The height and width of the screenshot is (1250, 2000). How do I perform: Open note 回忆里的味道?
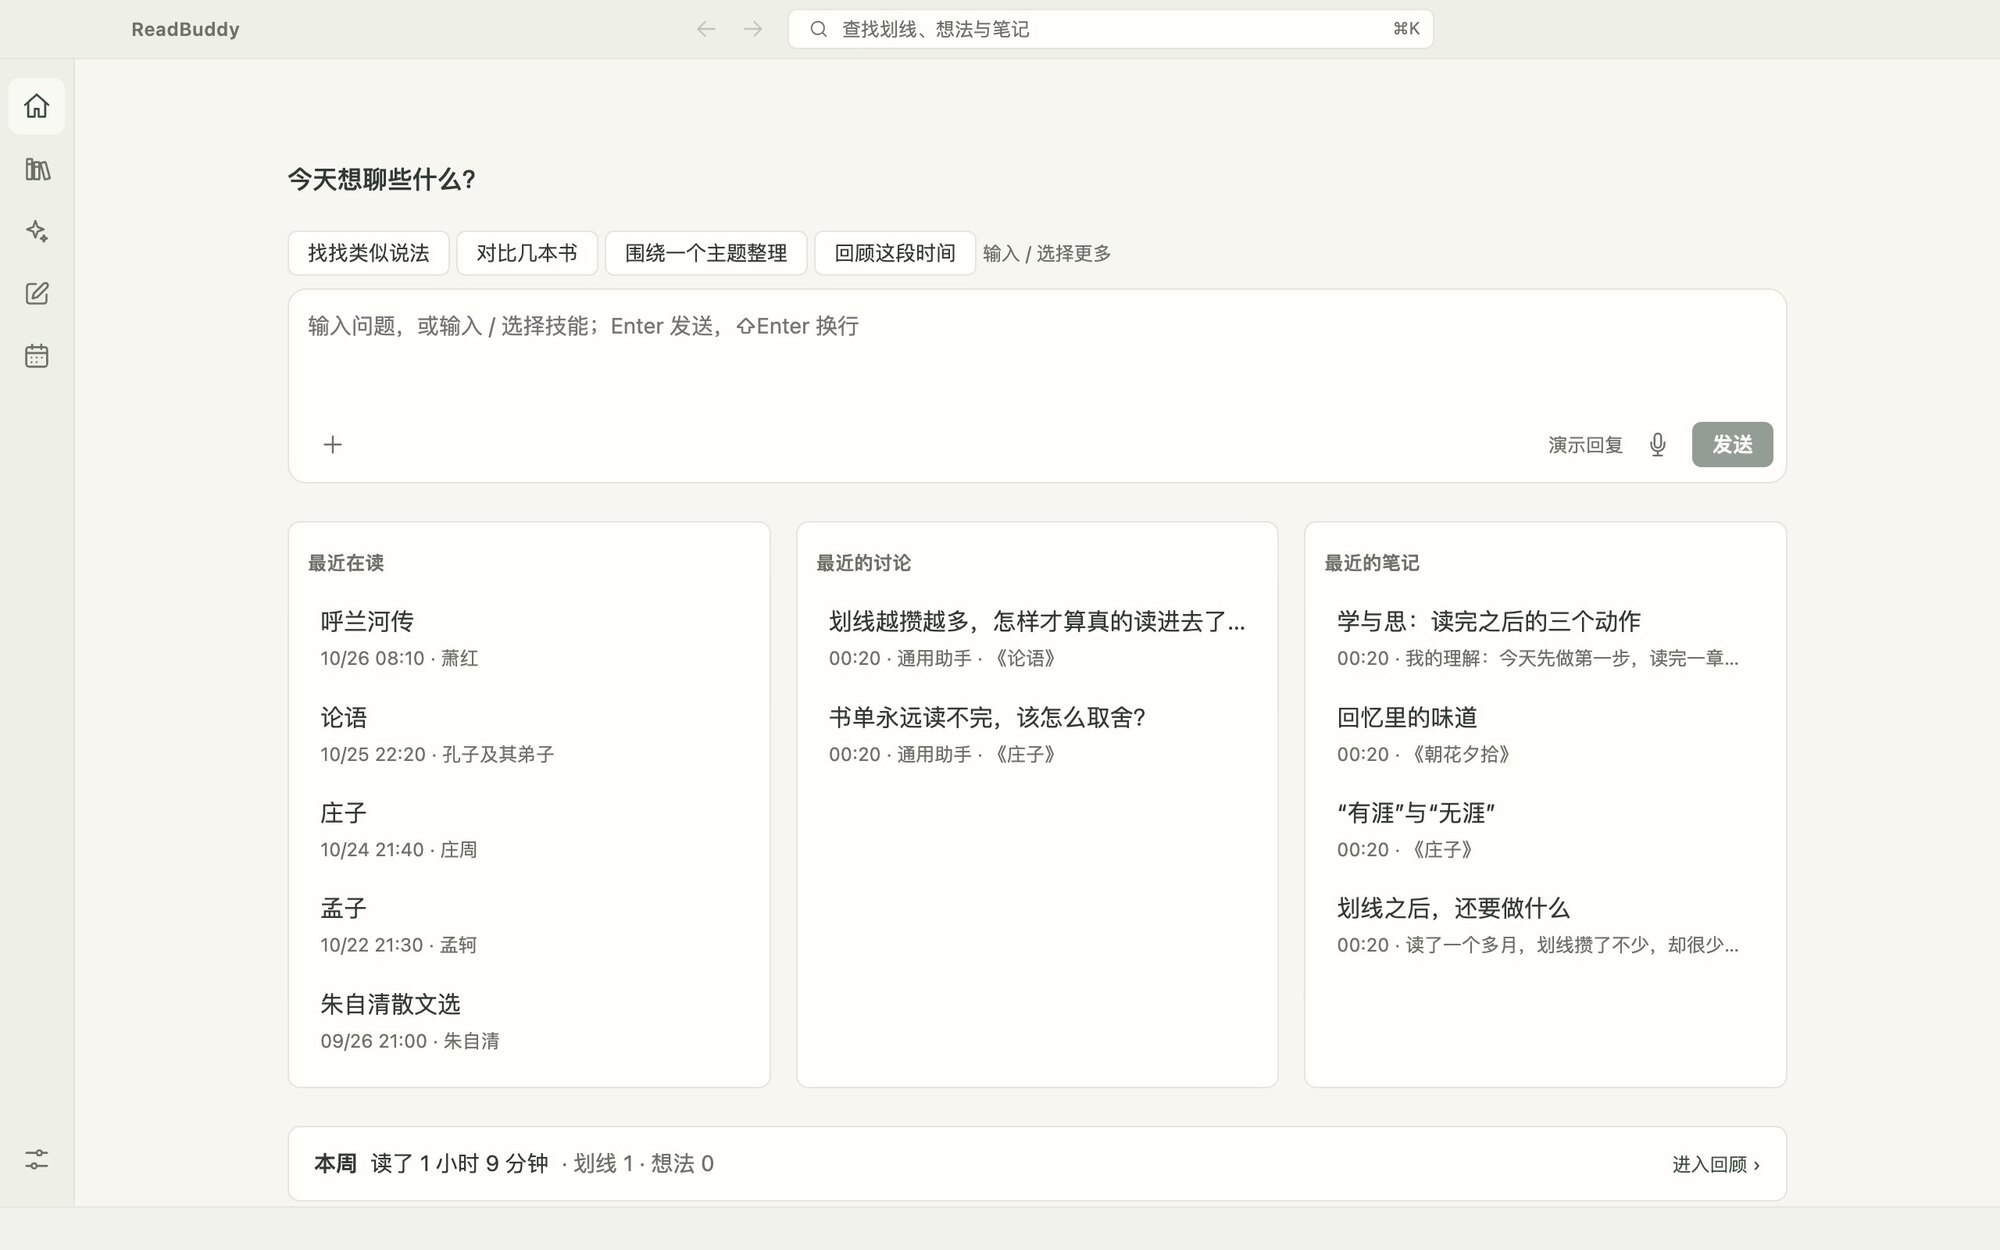(1545, 734)
